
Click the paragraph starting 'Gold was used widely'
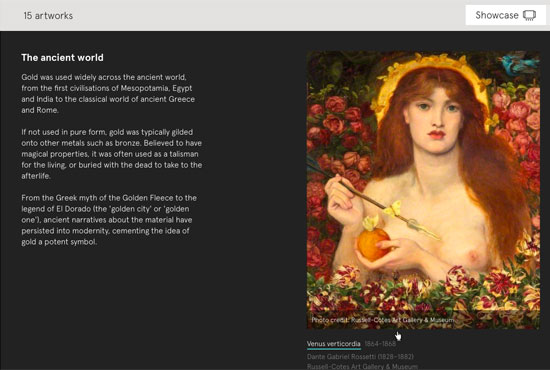[x=108, y=94]
